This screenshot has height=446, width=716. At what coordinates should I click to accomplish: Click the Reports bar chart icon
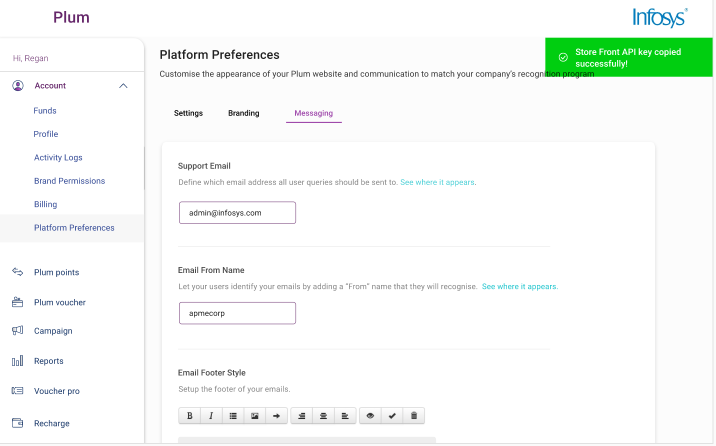point(17,361)
